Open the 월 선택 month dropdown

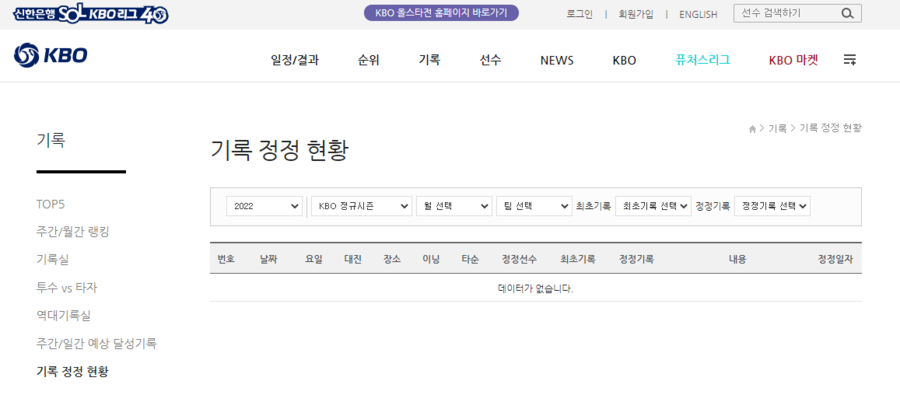[454, 206]
